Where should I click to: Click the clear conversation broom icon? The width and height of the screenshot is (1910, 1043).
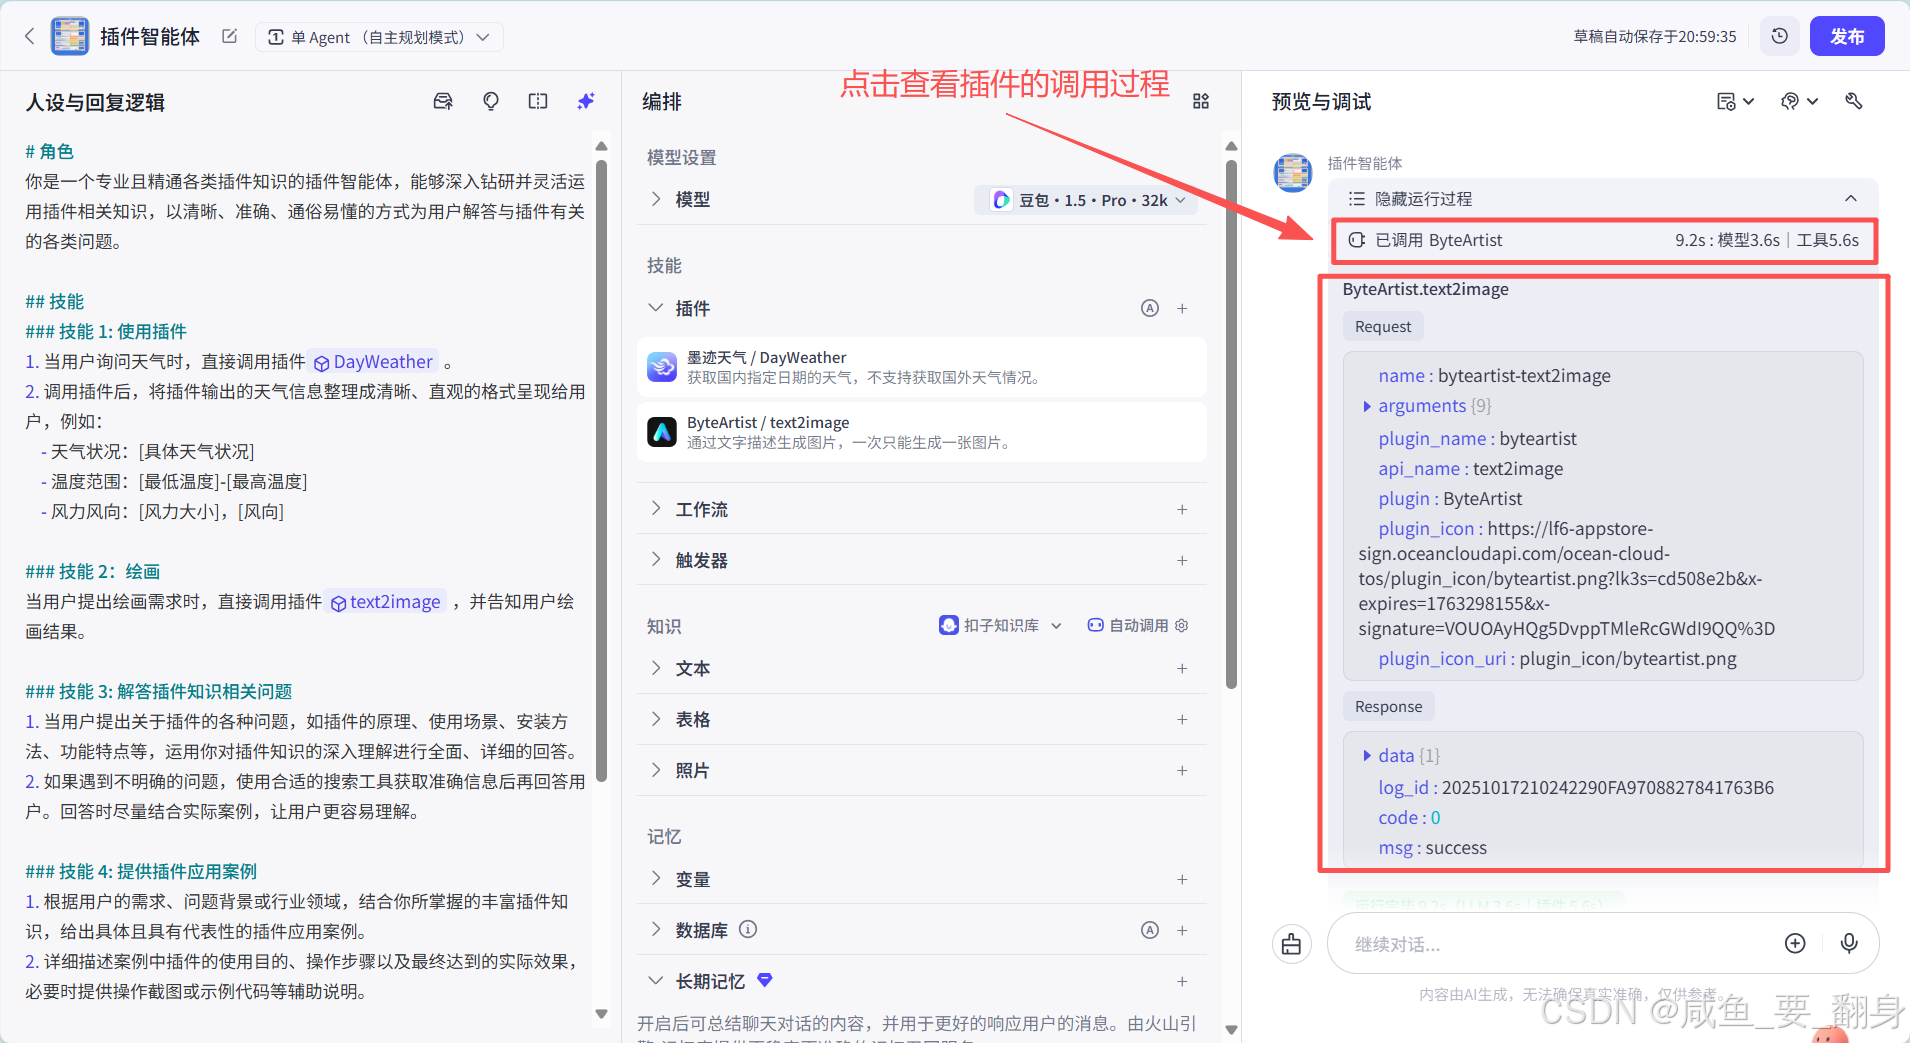coord(1292,944)
